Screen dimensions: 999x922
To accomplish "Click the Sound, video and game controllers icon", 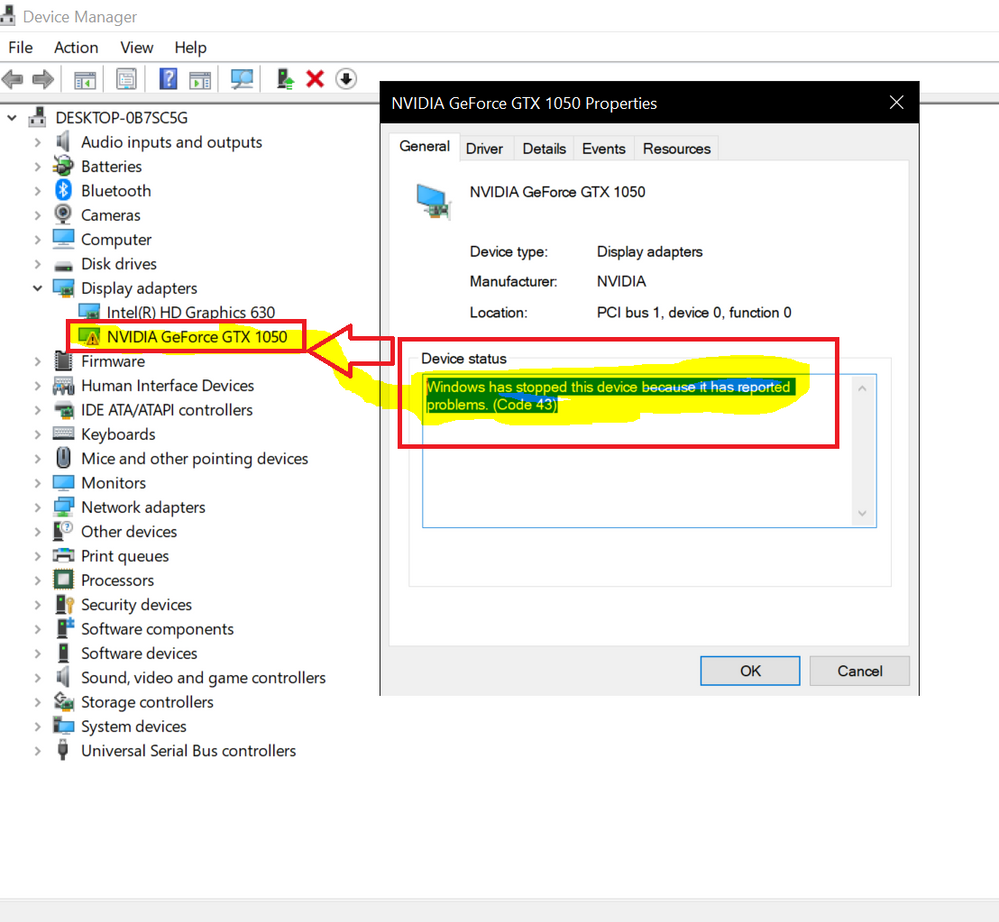I will pos(62,677).
